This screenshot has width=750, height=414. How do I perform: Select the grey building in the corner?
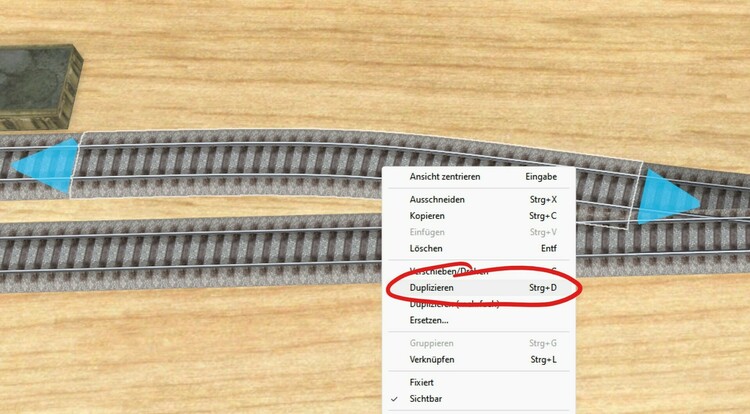coord(38,86)
